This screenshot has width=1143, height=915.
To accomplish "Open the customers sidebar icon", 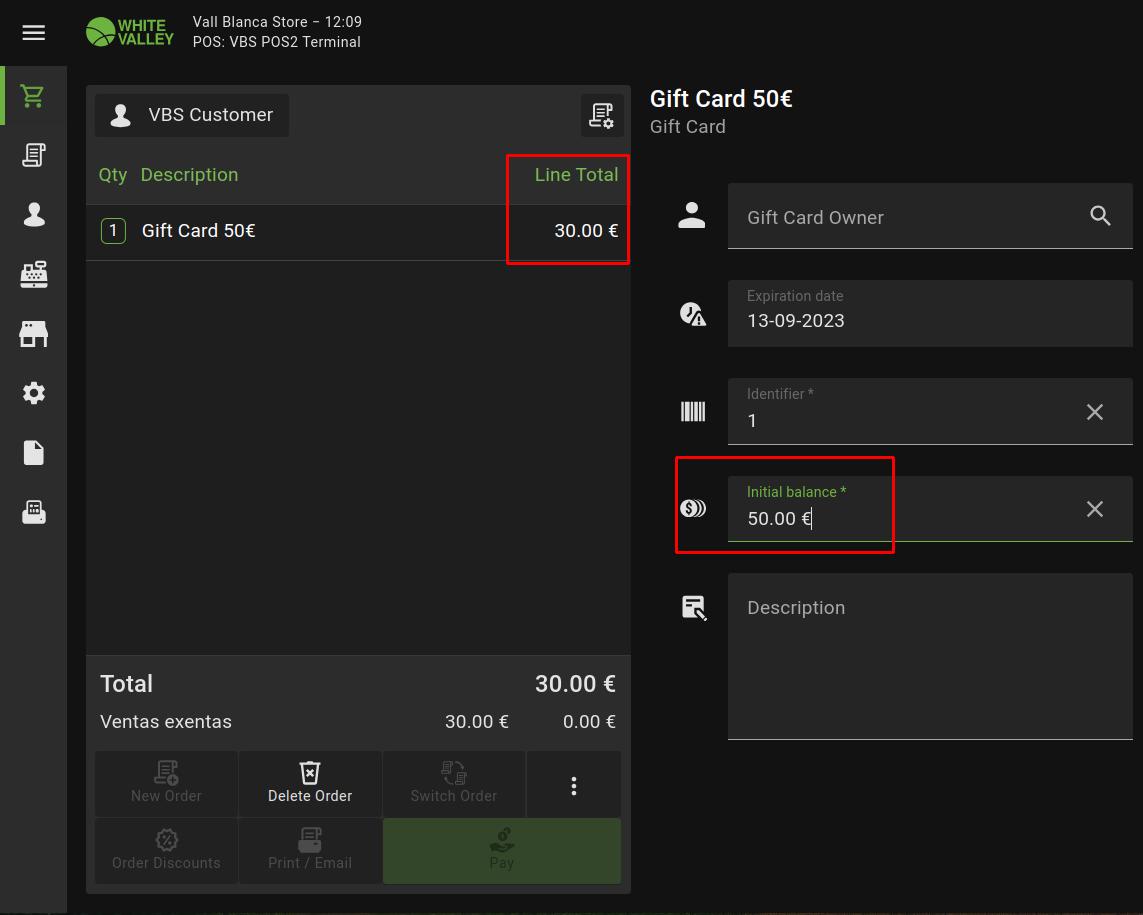I will (x=33, y=215).
